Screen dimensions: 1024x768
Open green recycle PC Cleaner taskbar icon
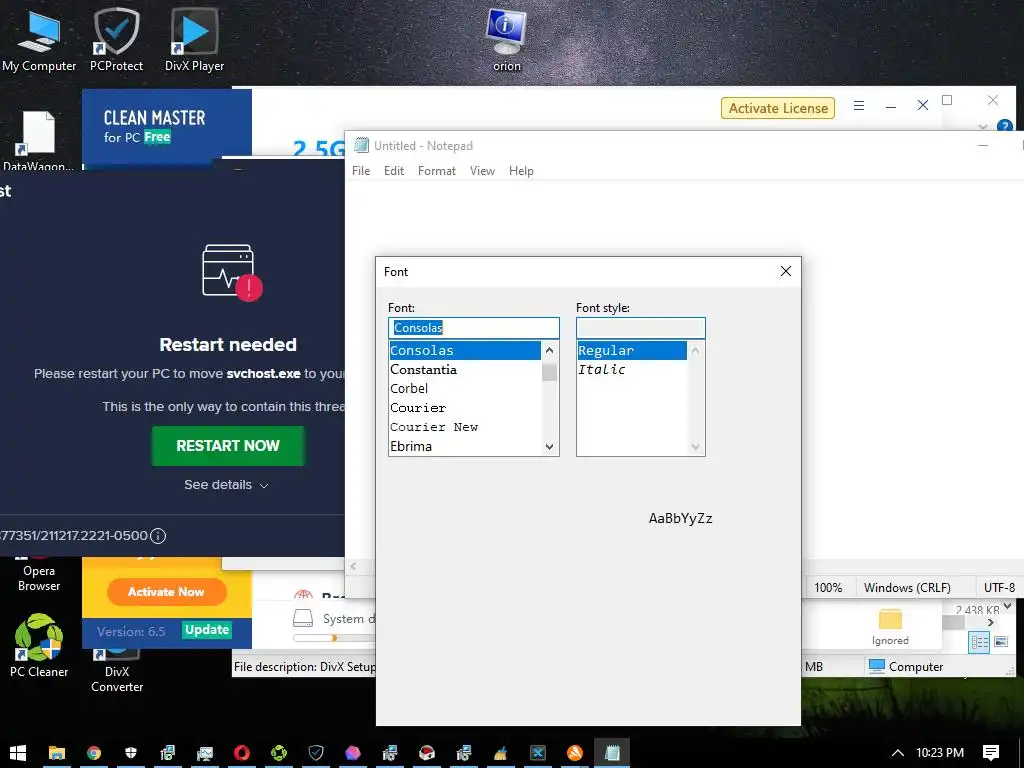click(279, 753)
